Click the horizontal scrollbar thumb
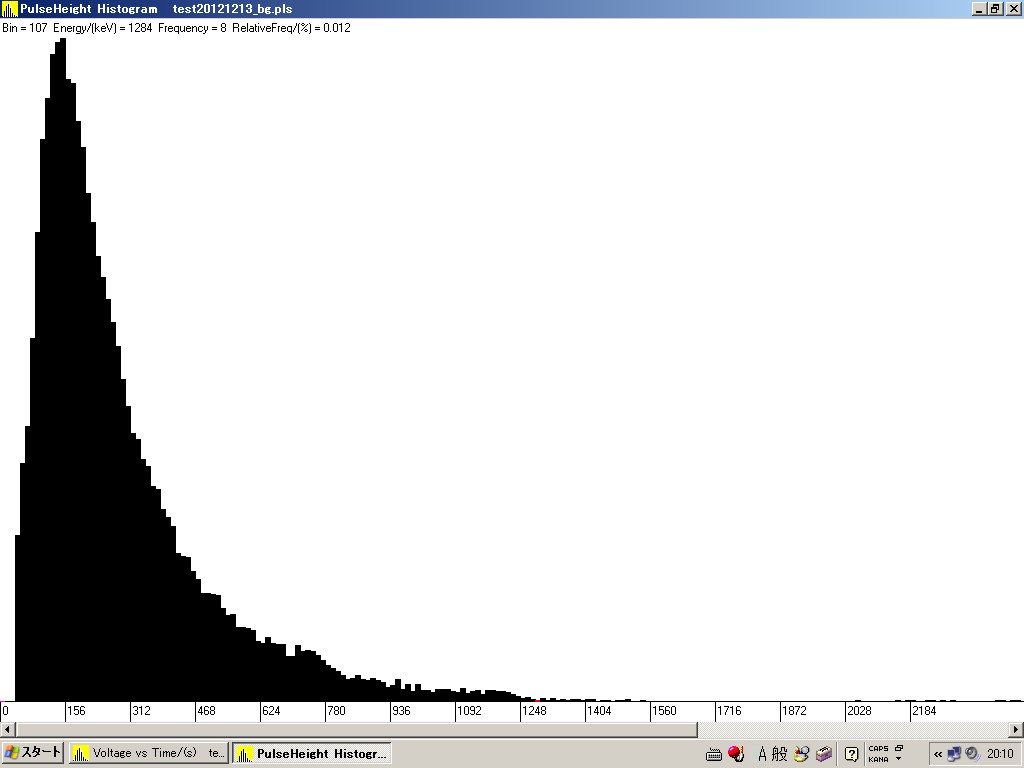The image size is (1024, 768). [357, 729]
